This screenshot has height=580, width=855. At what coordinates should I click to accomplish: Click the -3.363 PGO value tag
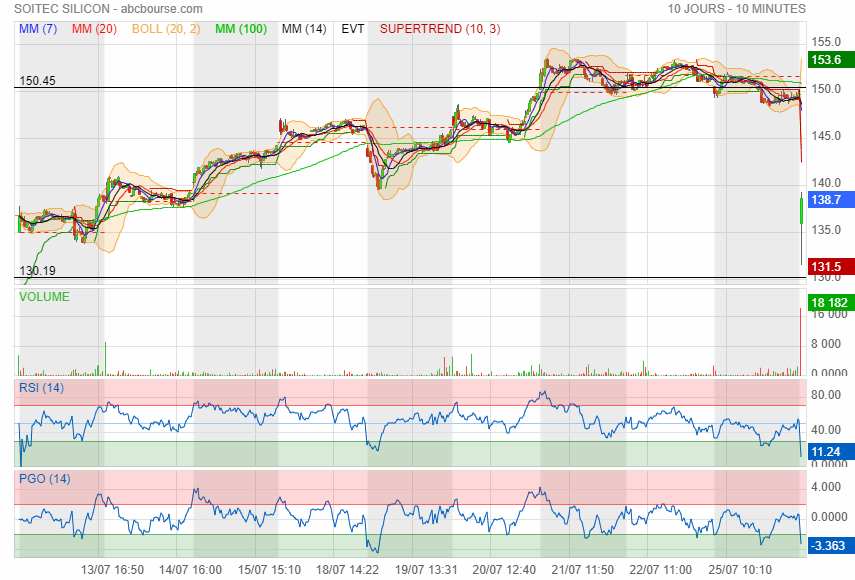point(827,545)
